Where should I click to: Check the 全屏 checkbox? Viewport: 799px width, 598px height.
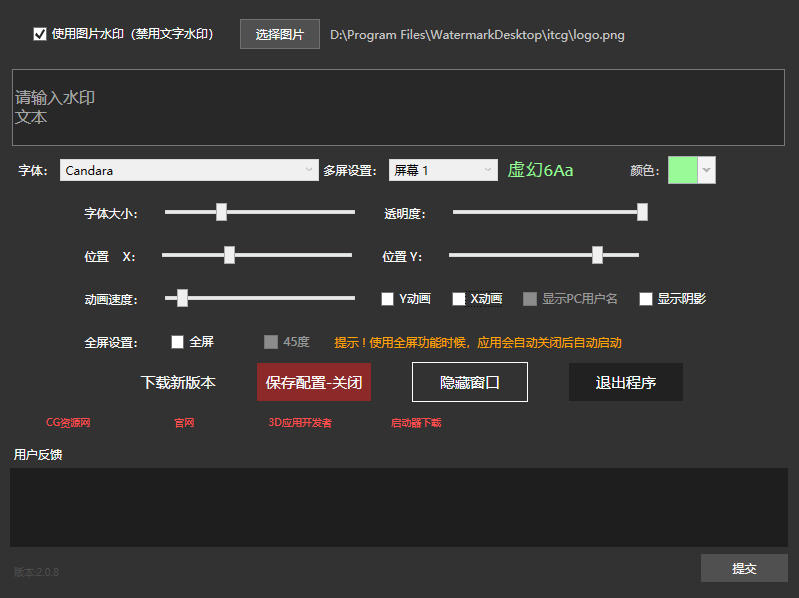tap(177, 342)
